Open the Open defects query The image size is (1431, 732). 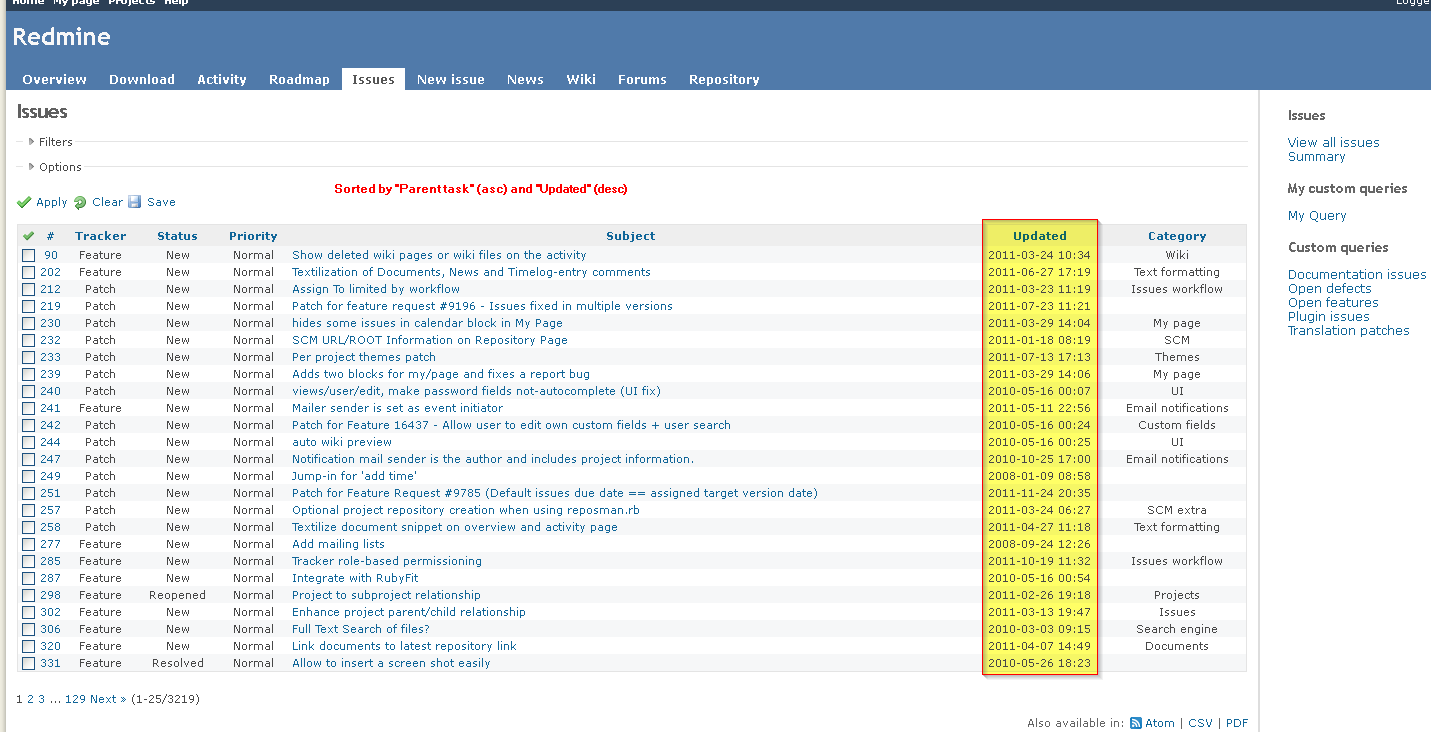click(1329, 289)
